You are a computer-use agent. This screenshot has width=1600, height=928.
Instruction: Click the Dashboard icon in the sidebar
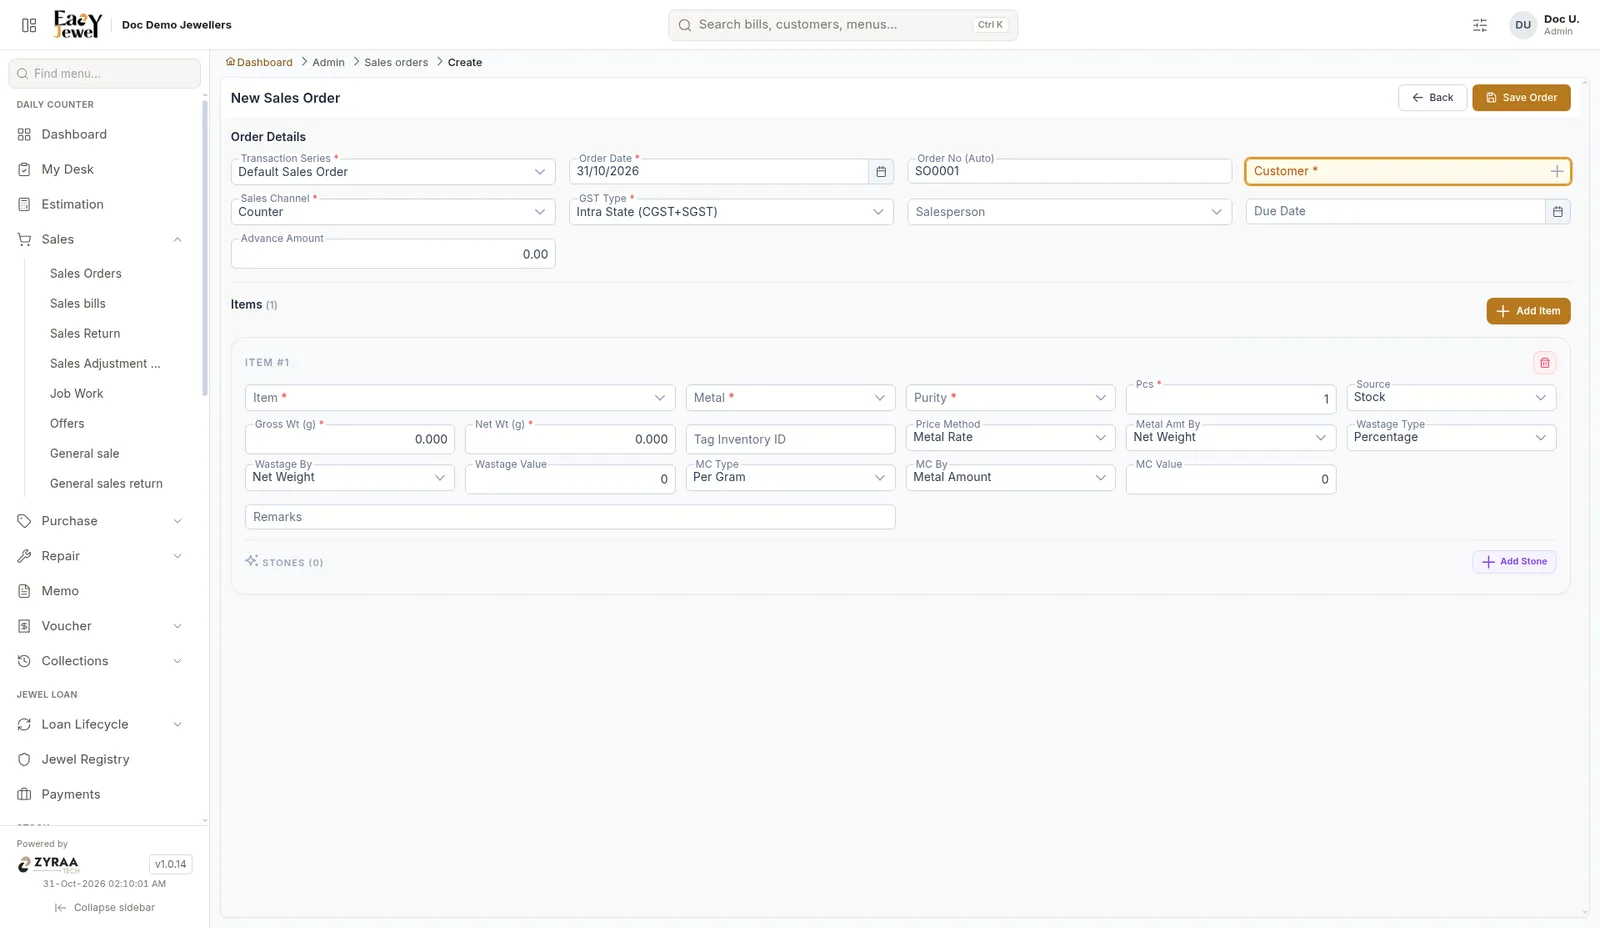24,134
